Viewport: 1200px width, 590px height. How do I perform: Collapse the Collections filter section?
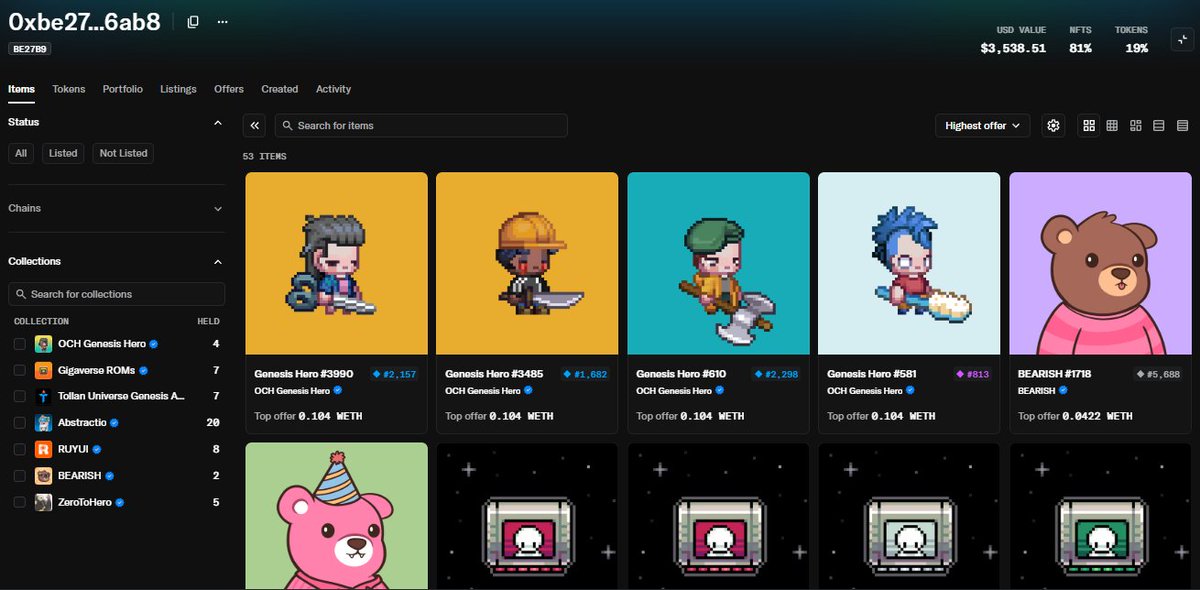(218, 261)
